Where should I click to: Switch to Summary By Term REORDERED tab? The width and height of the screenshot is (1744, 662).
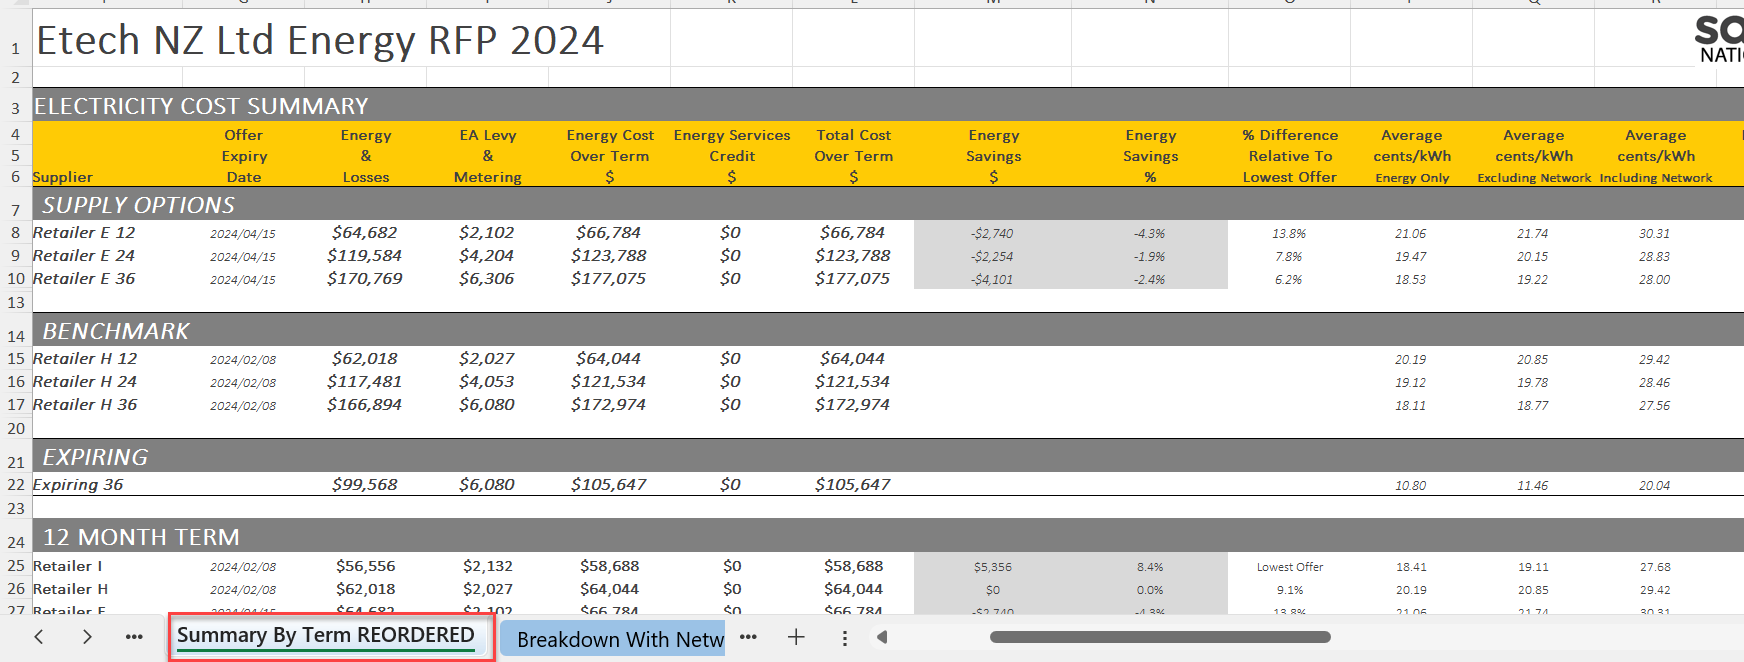(326, 636)
